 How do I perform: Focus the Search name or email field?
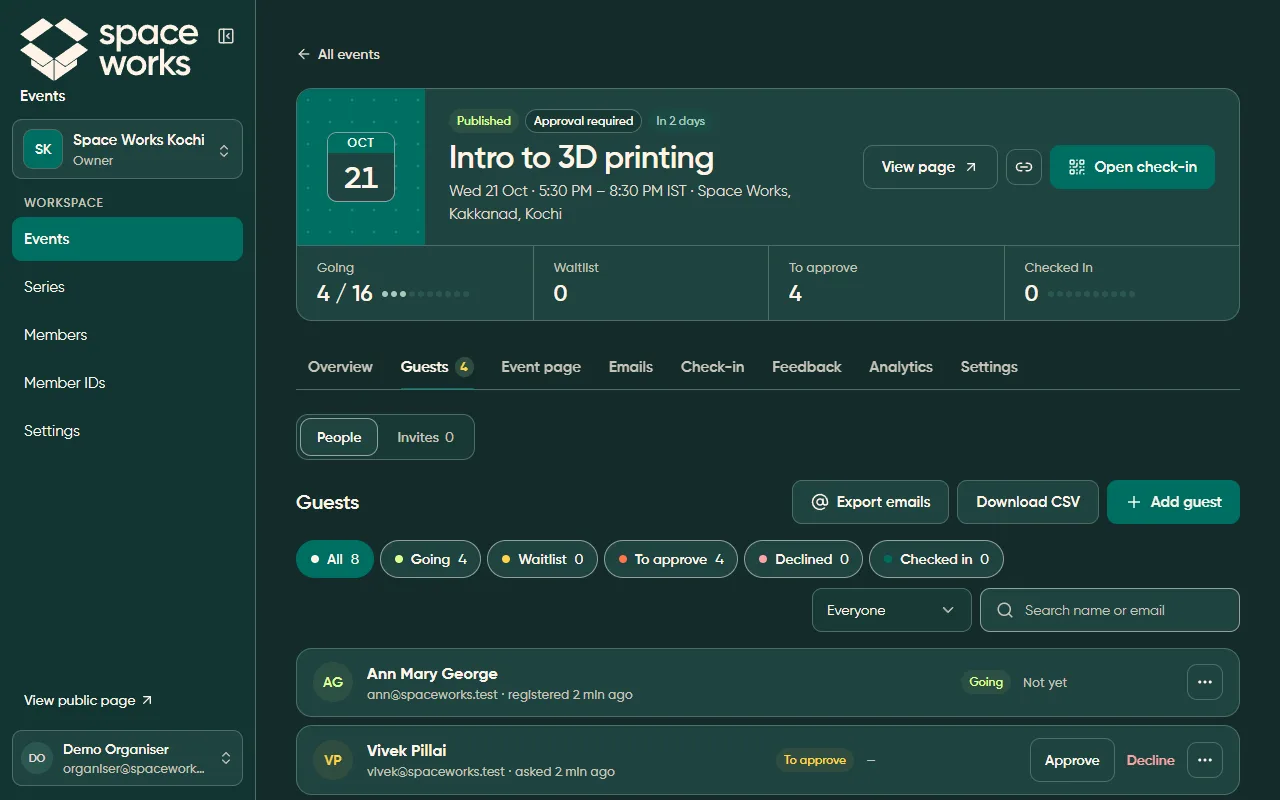pos(1110,610)
